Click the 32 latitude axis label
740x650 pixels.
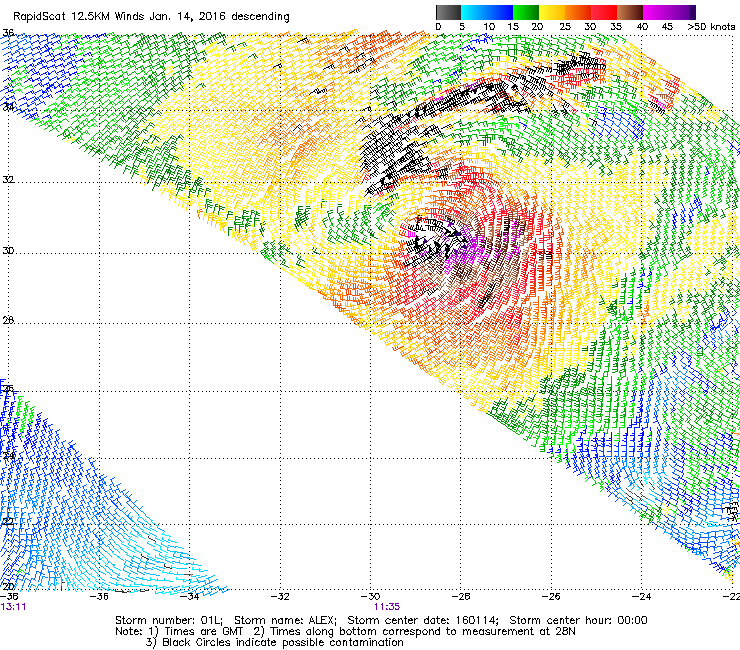point(8,180)
